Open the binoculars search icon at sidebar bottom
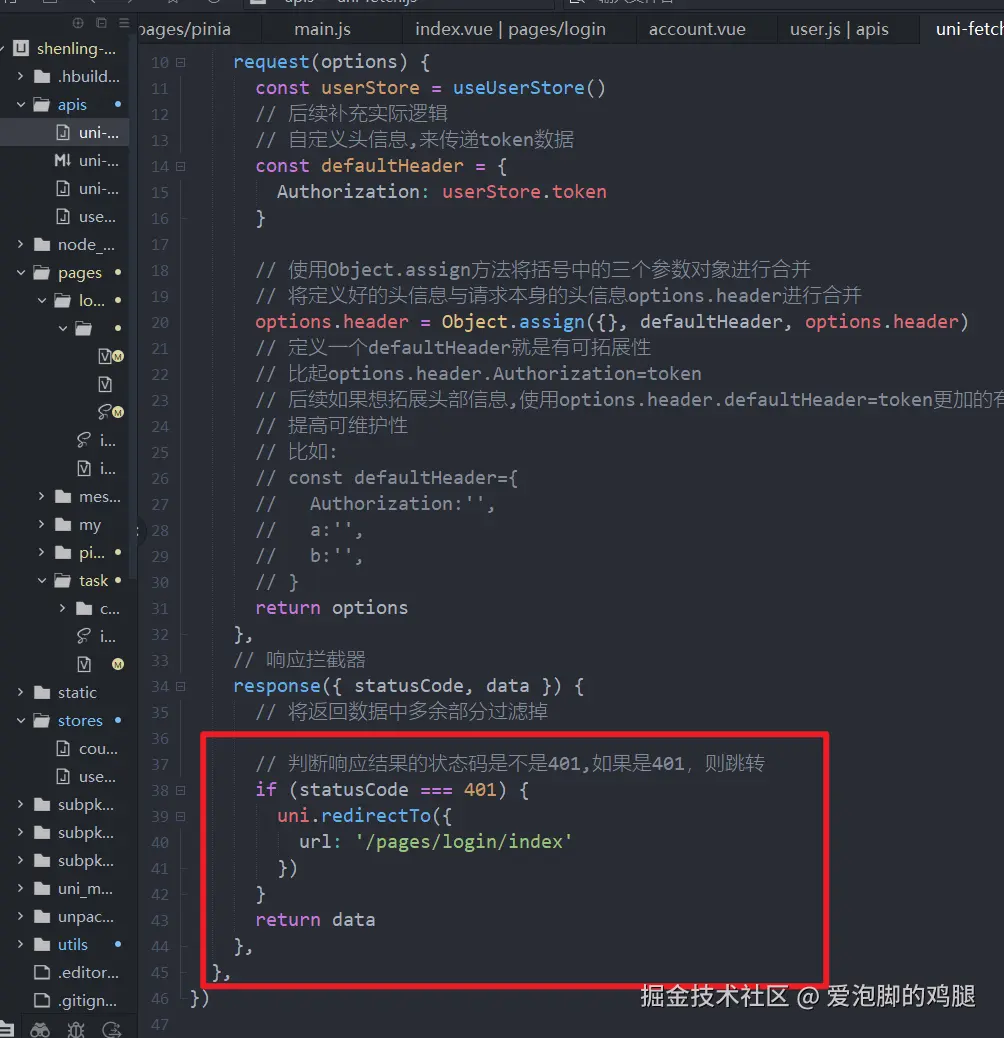The image size is (1004, 1038). (40, 1029)
